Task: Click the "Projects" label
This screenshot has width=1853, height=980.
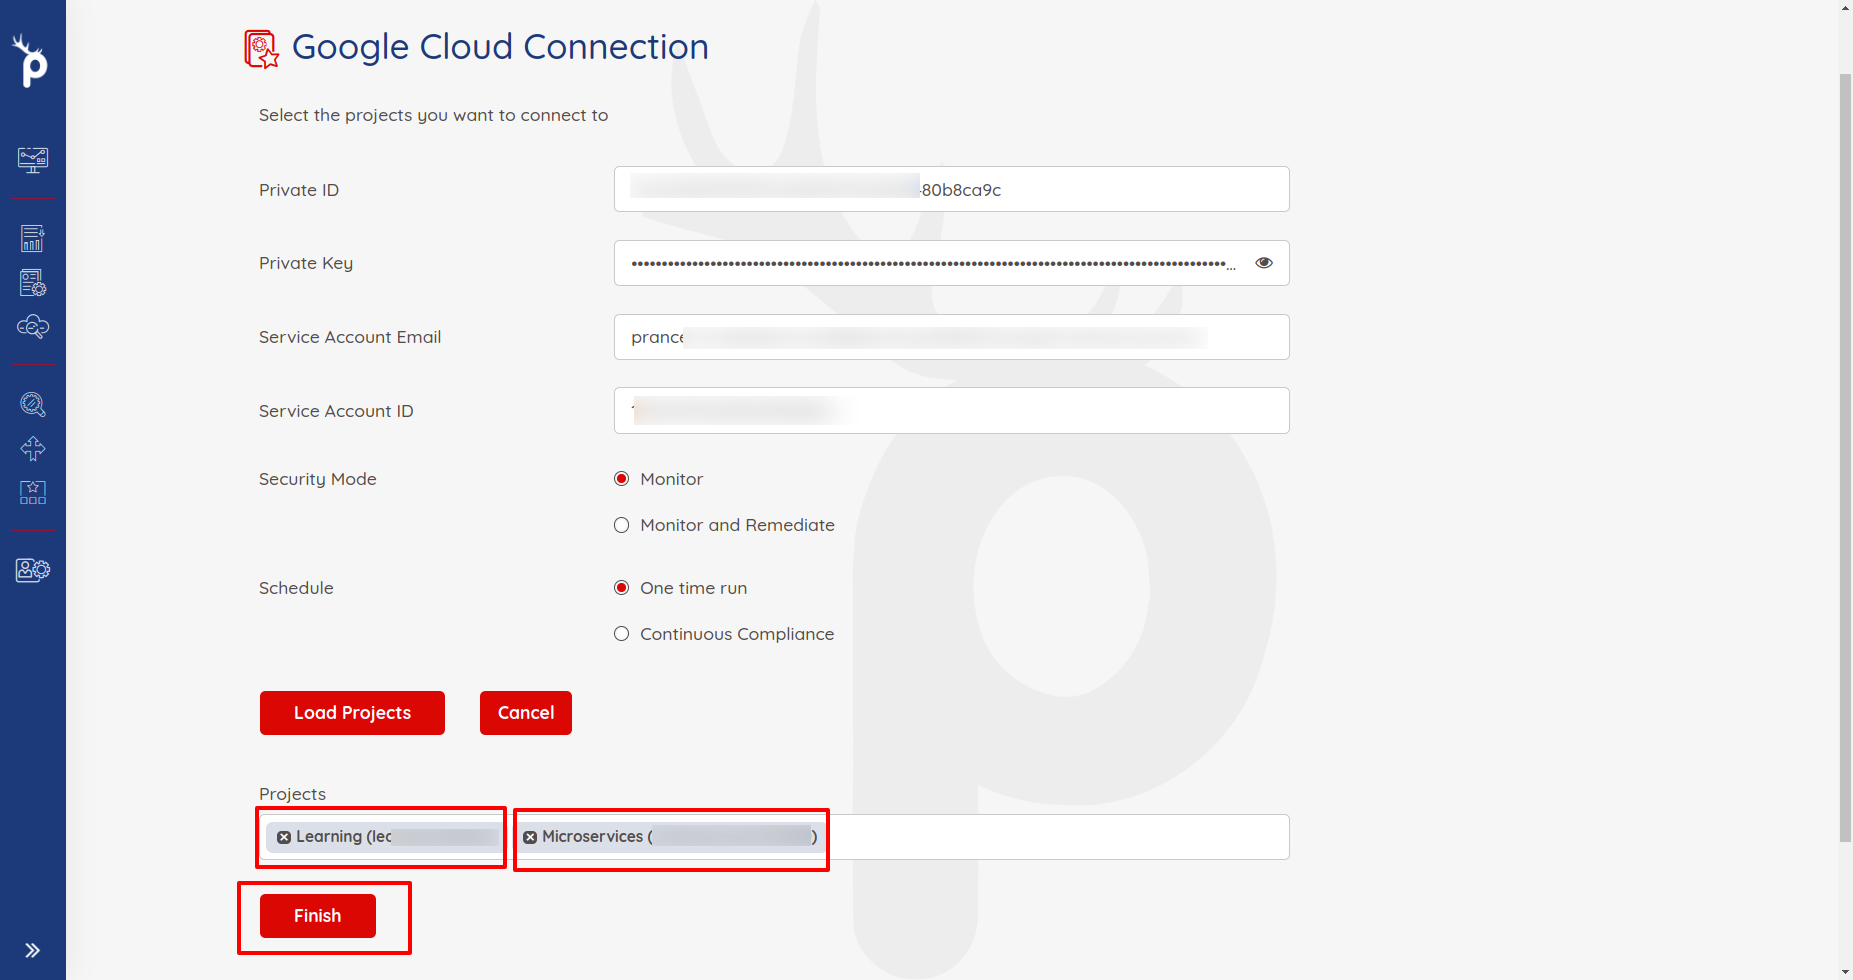Action: 292,794
